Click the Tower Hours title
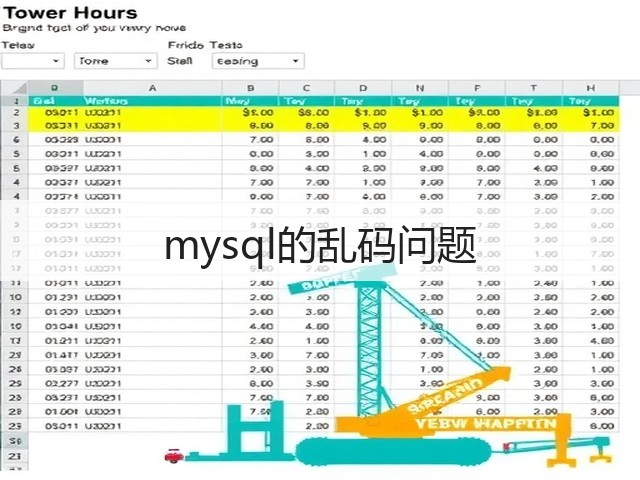This screenshot has height=480, width=640. tap(70, 13)
